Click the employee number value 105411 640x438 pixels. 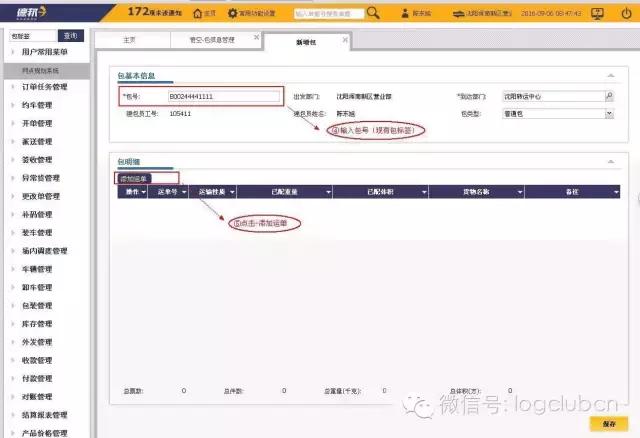click(180, 113)
